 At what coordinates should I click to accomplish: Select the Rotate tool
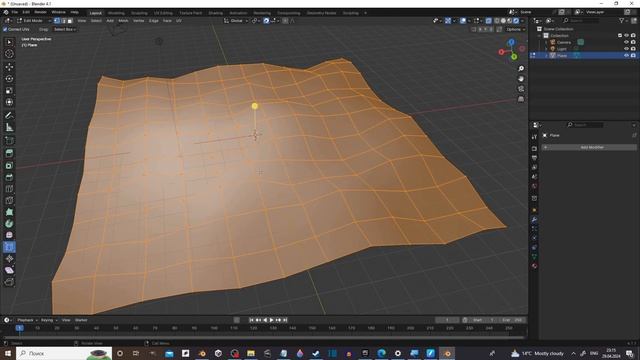[x=9, y=78]
